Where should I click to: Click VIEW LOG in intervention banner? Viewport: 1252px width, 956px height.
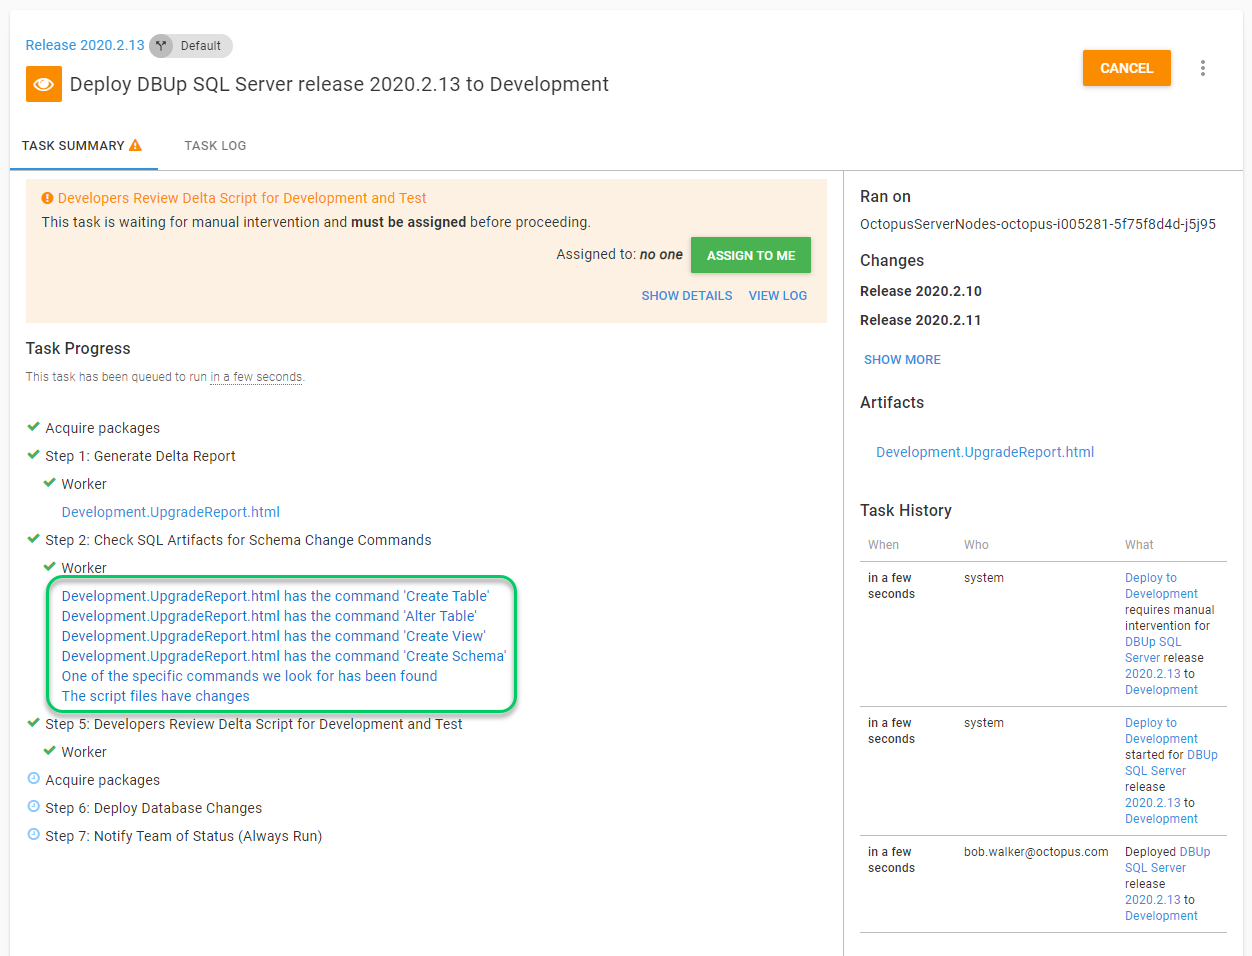coord(777,296)
